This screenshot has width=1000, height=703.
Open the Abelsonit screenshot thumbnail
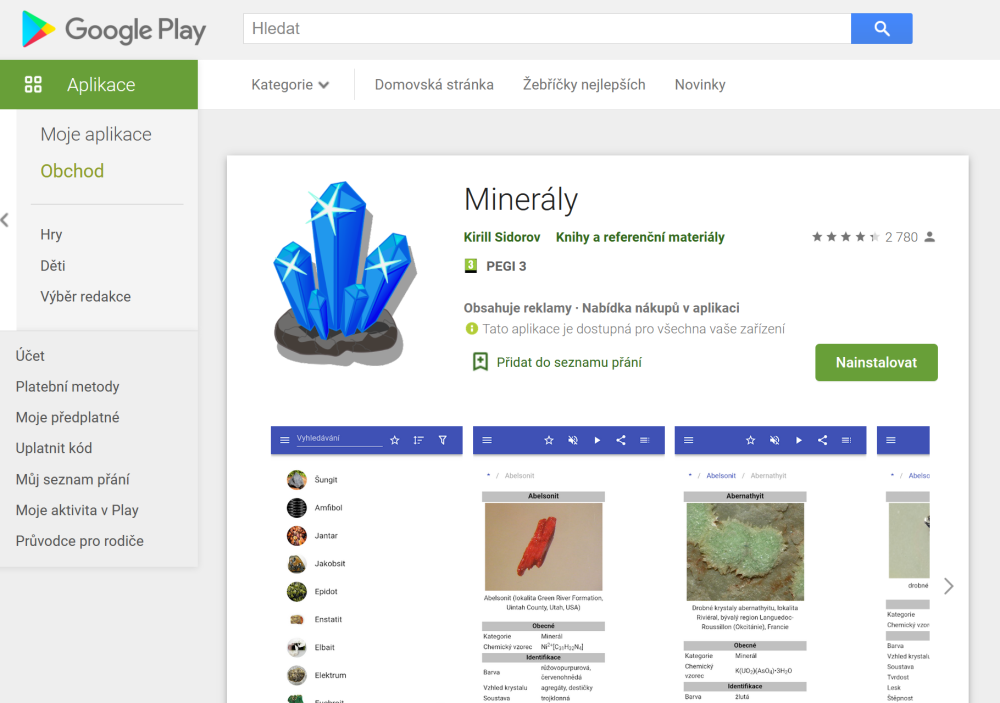[x=569, y=565]
